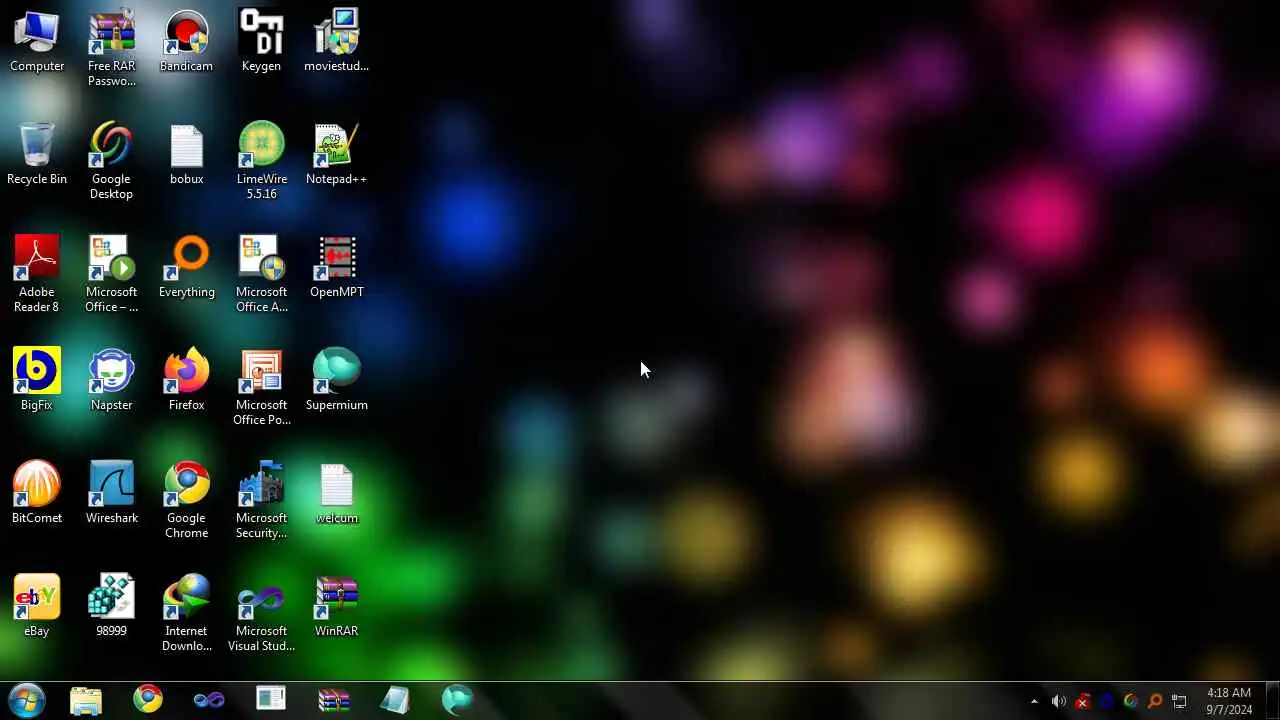Image resolution: width=1280 pixels, height=720 pixels.
Task: Select the WinRAR desktop shortcut
Action: coord(336,606)
